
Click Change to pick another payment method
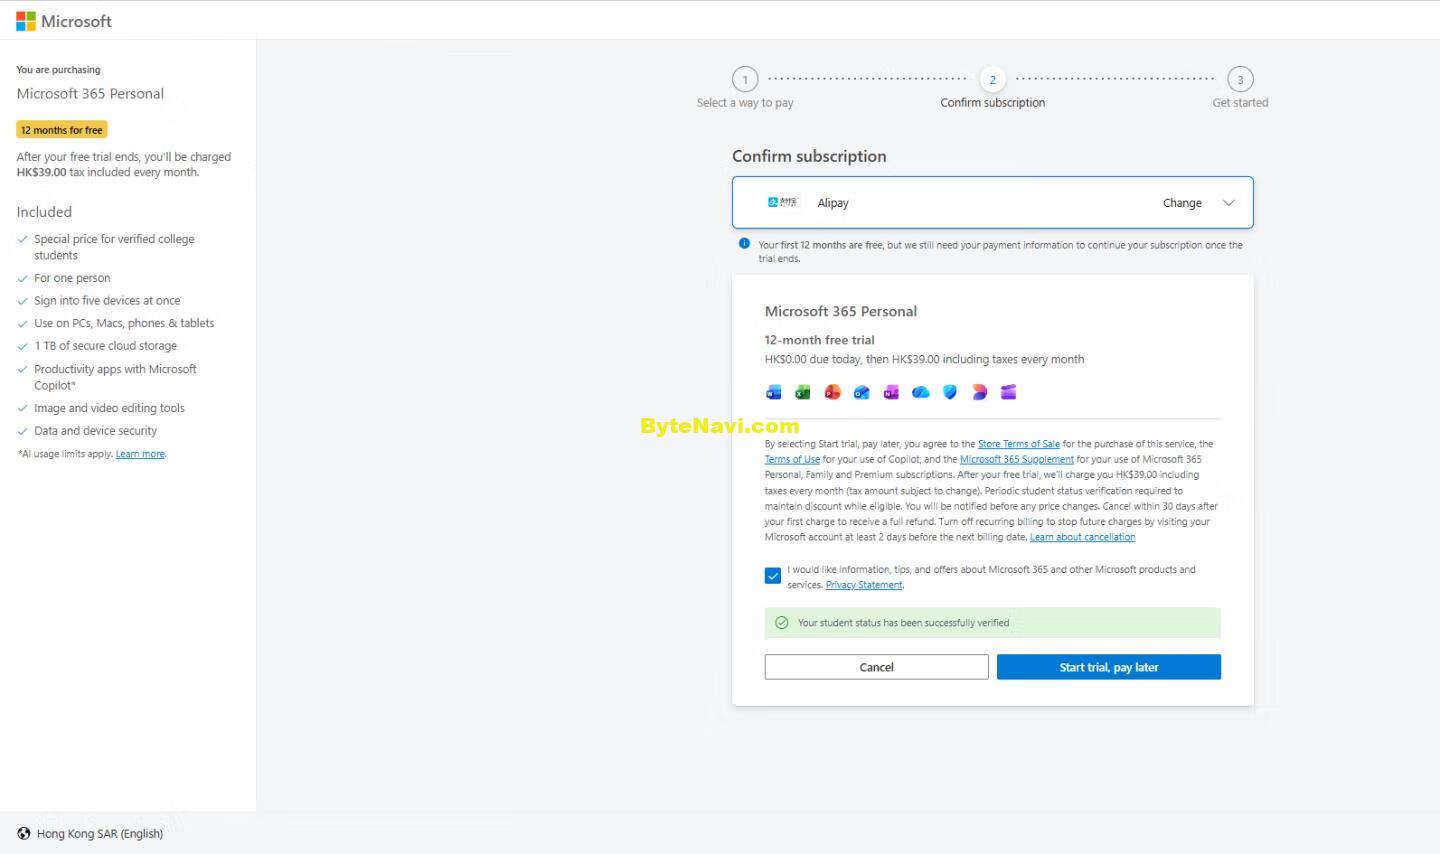click(1182, 203)
